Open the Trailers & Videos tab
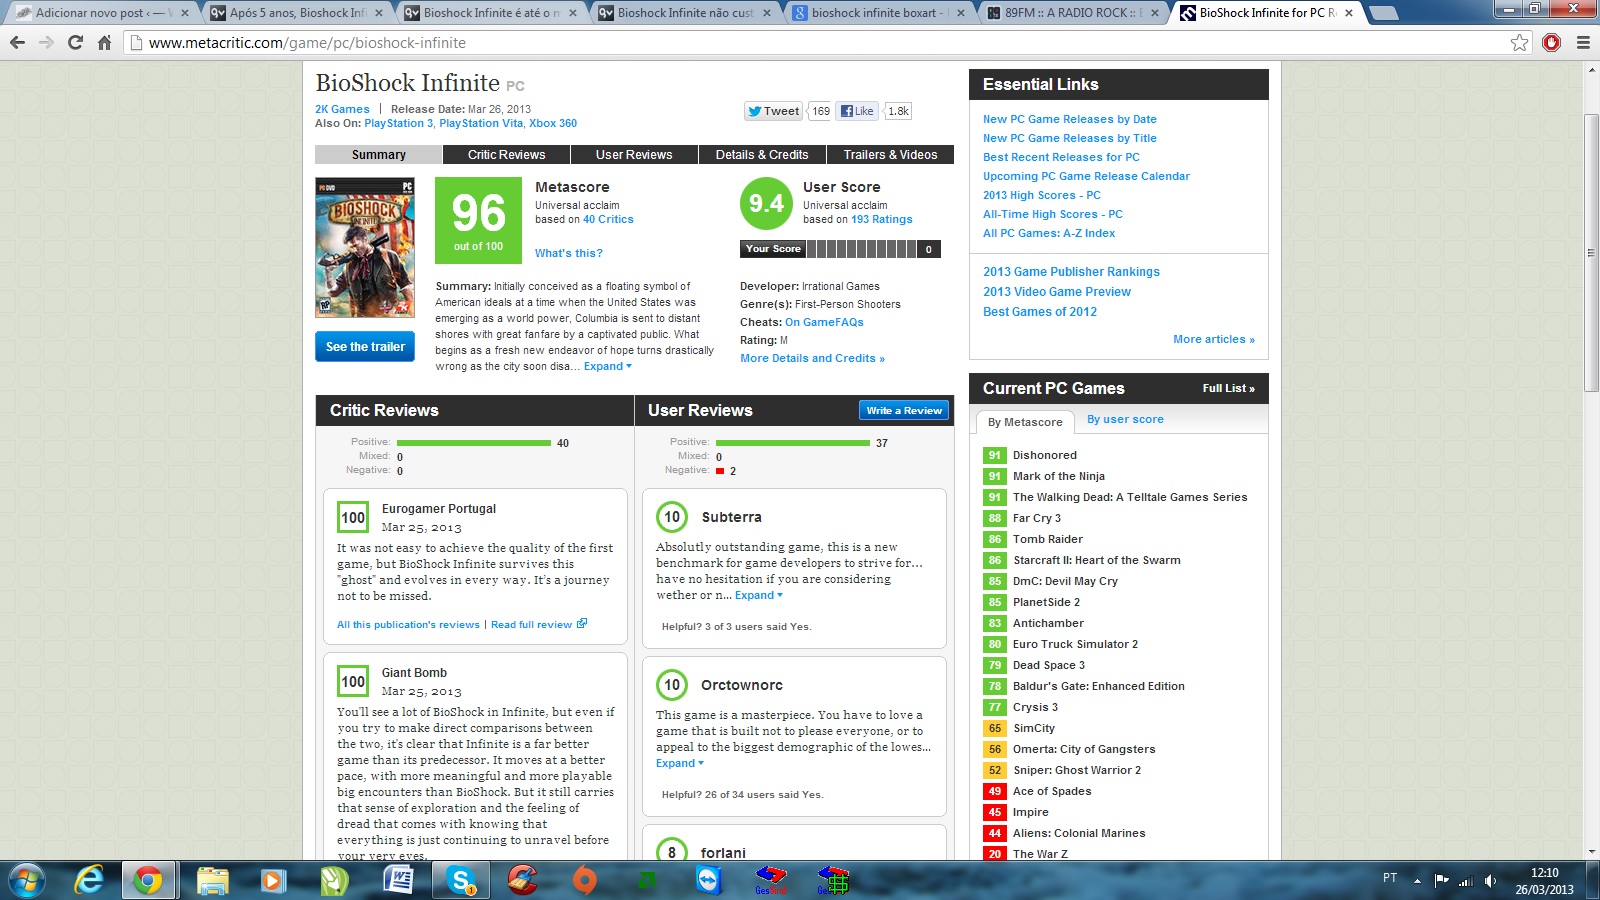Screen dimensions: 1600x900 pyautogui.click(x=890, y=155)
